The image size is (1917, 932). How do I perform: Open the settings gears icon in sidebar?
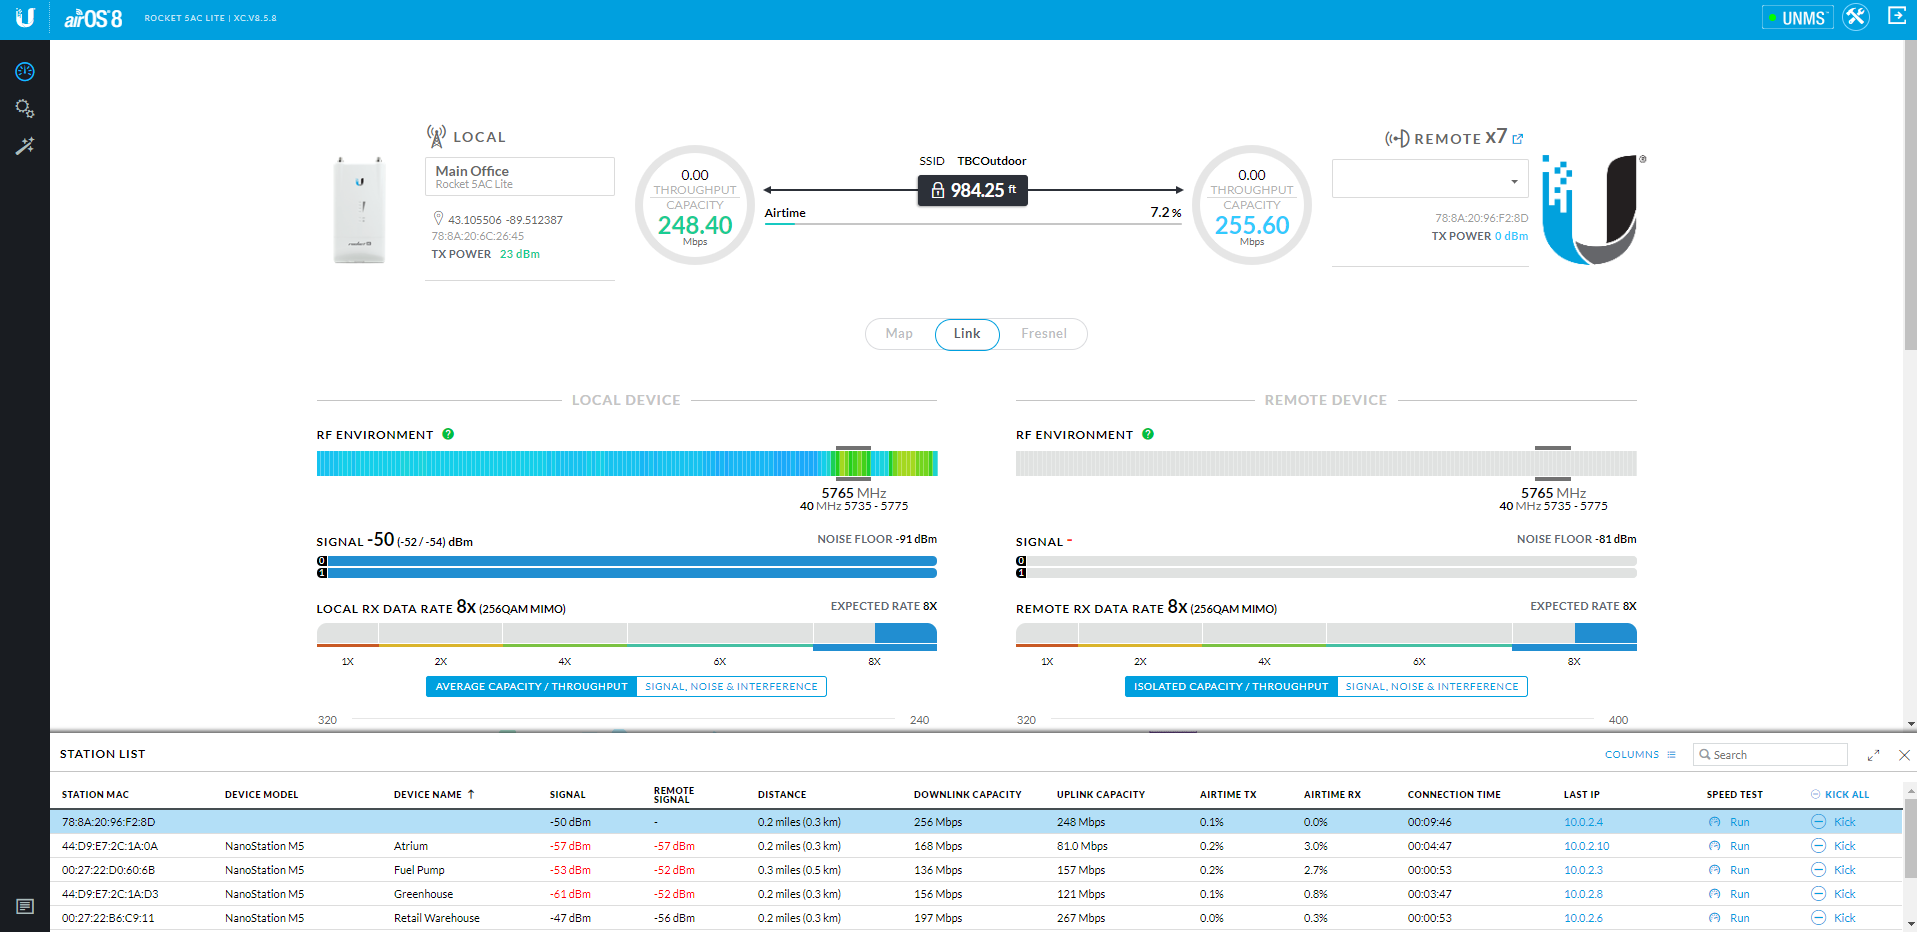[x=25, y=108]
